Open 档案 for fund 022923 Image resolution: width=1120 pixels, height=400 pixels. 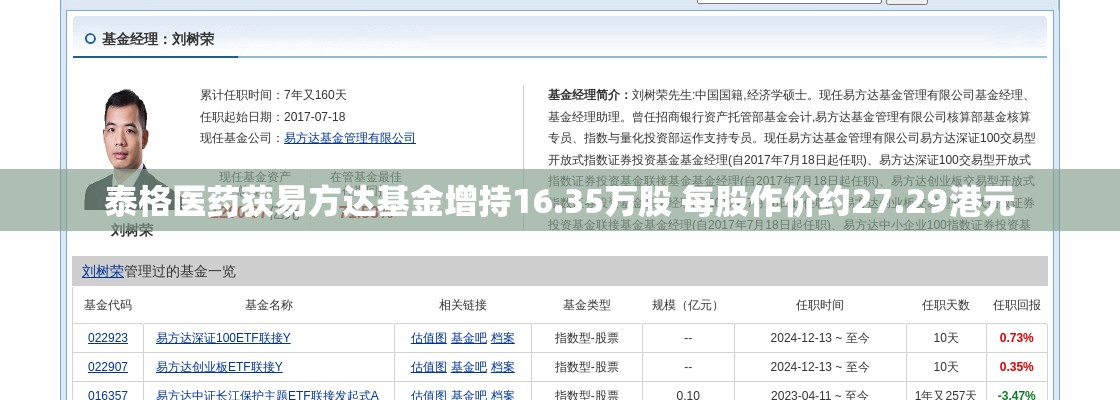click(x=503, y=338)
